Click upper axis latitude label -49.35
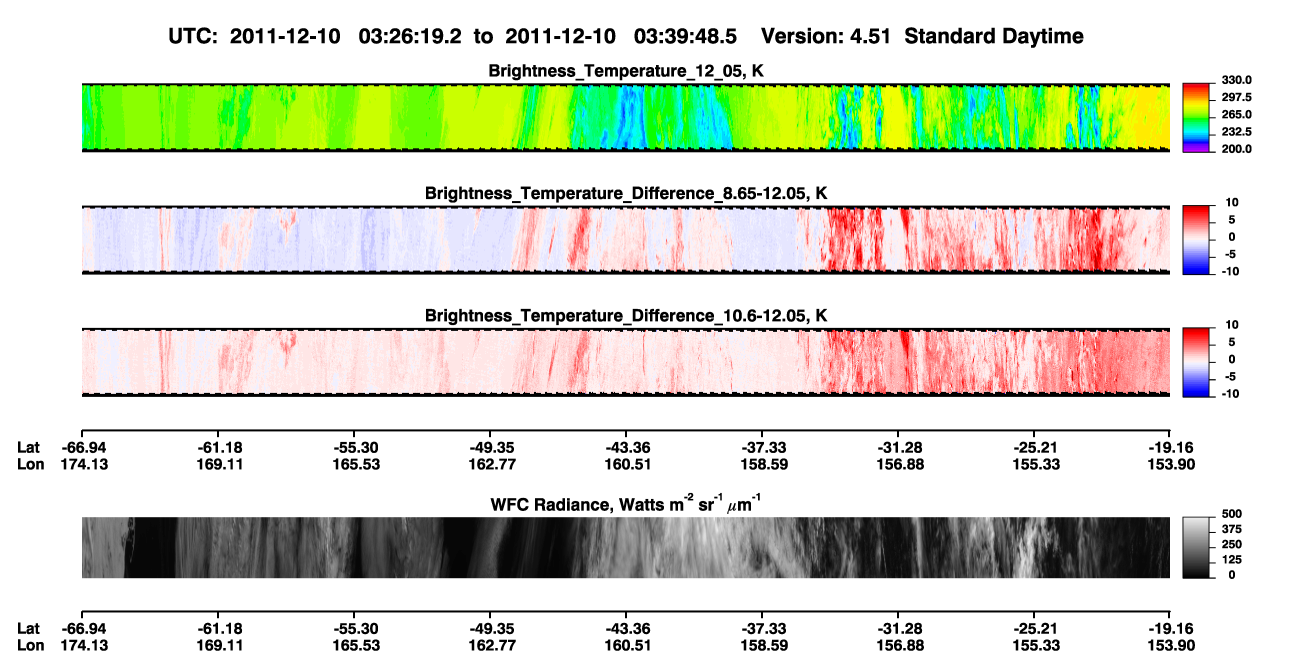This screenshot has height=667, width=1300. (x=490, y=447)
